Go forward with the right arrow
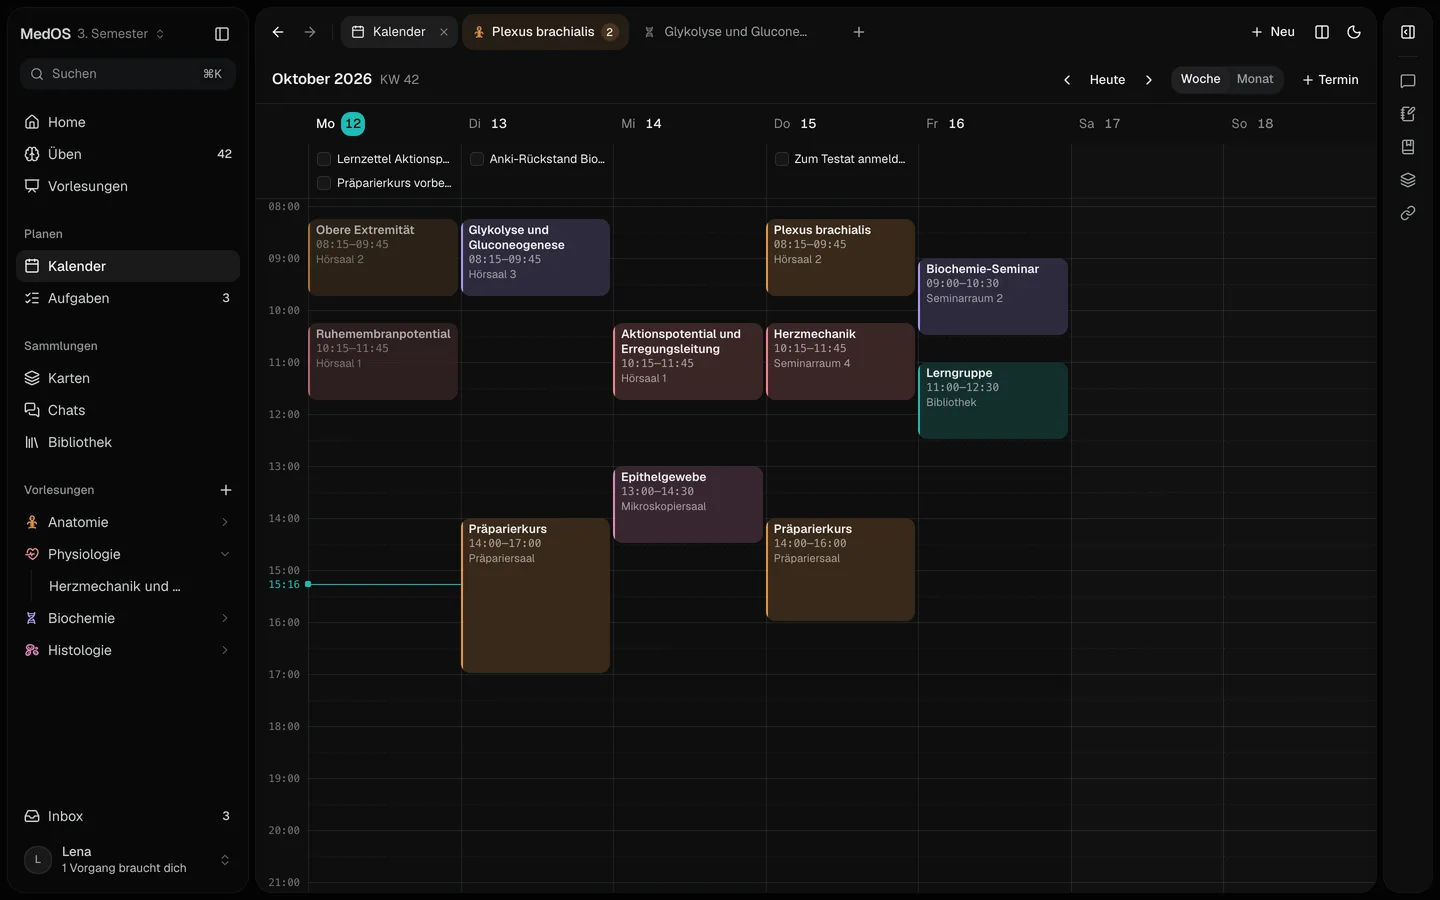Viewport: 1440px width, 900px height. [x=310, y=32]
